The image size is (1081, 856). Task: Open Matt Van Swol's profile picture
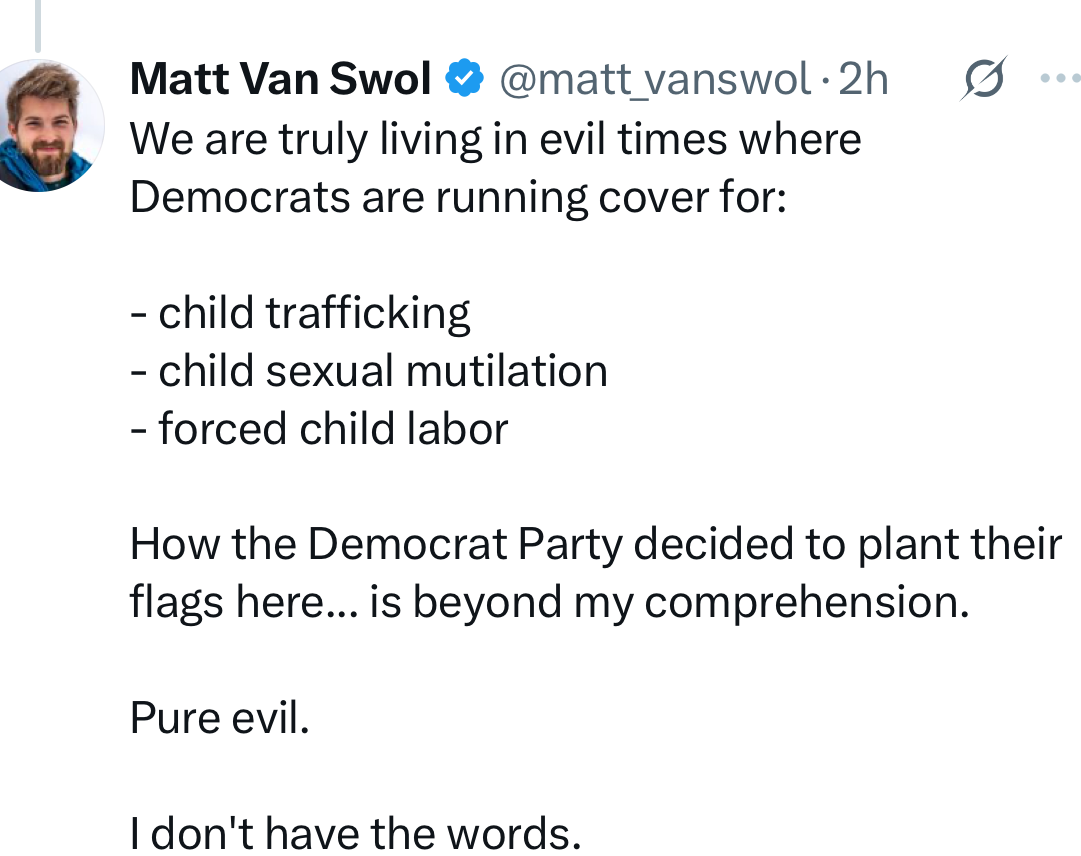point(51,125)
